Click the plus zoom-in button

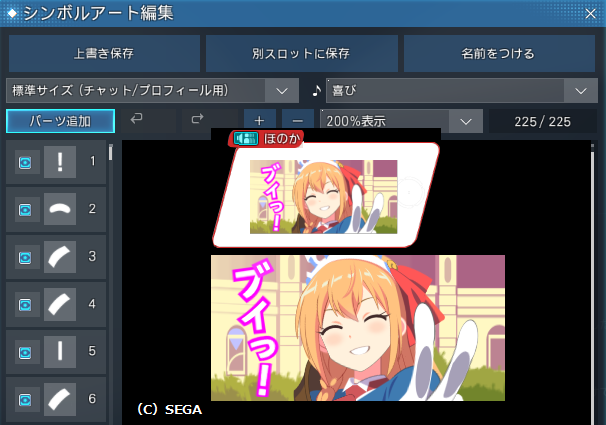pyautogui.click(x=260, y=121)
